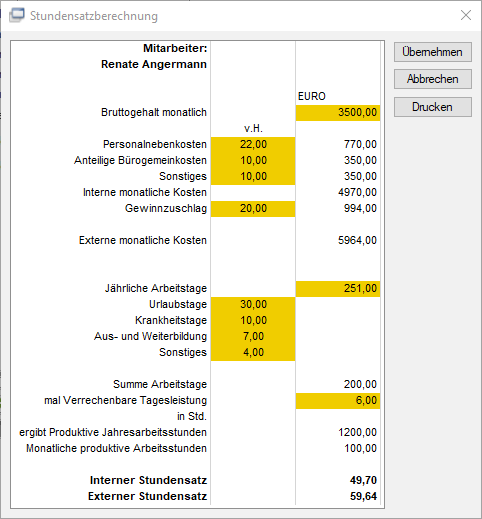Edit cost Sonstiges percentage beside 350,00
Viewport: 482px width, 519px height.
tap(253, 176)
